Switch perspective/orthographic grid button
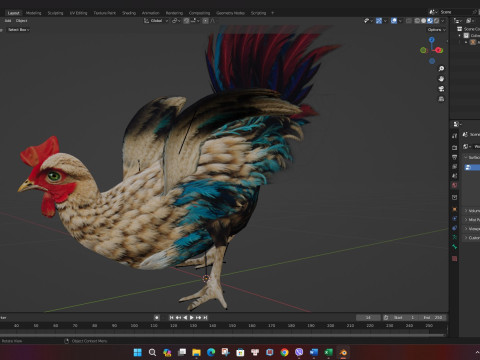This screenshot has width=480, height=360. click(441, 99)
